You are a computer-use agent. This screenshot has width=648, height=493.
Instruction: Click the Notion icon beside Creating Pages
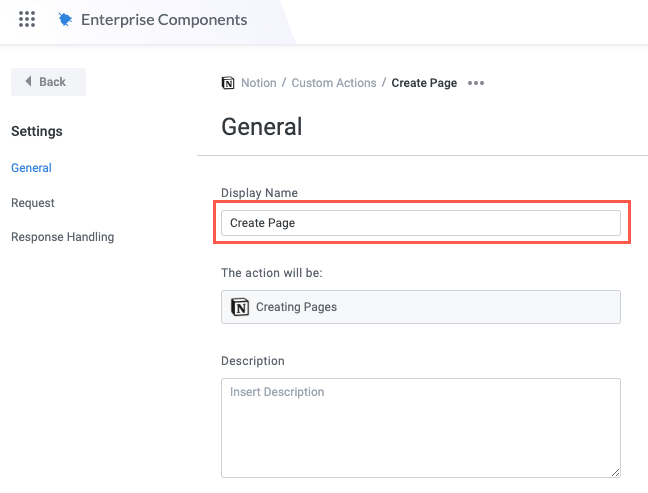coord(240,307)
